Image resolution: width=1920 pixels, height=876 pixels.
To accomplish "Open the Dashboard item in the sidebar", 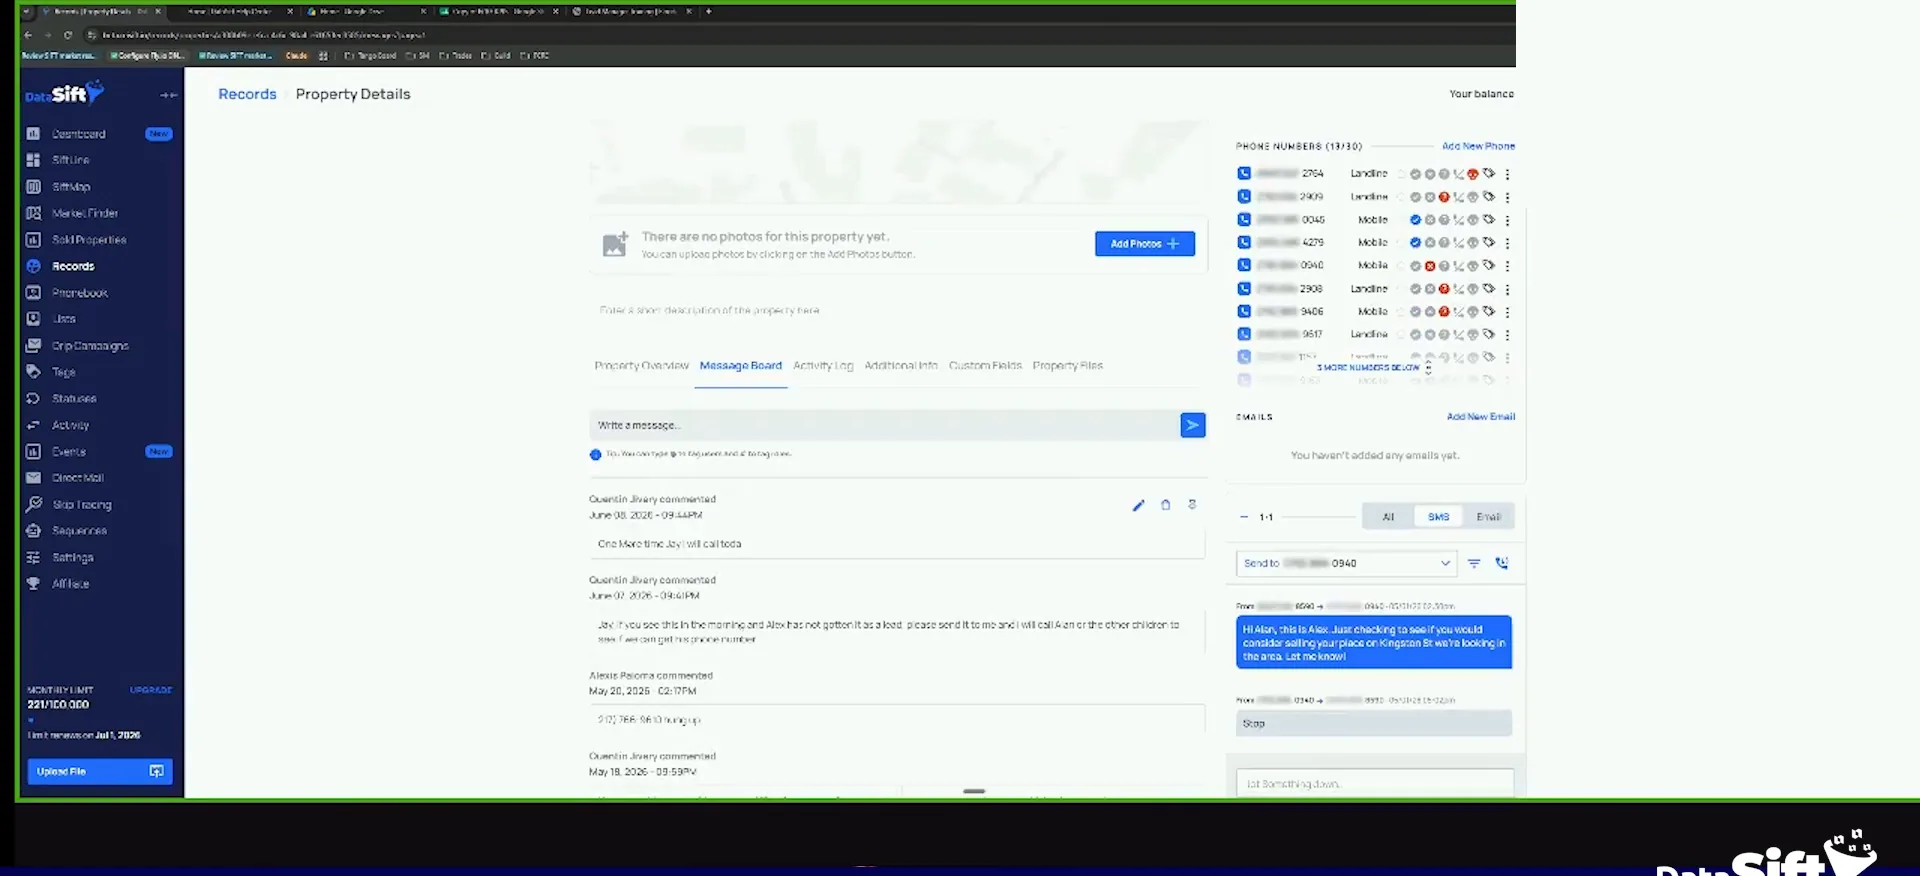I will (x=79, y=134).
